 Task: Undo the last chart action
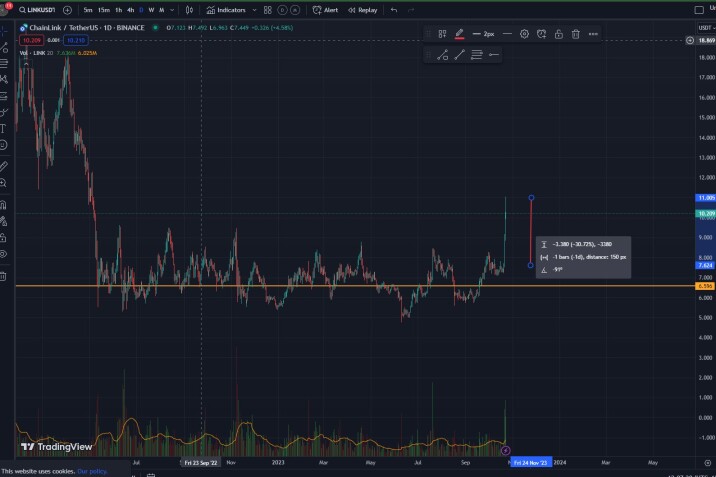click(394, 10)
